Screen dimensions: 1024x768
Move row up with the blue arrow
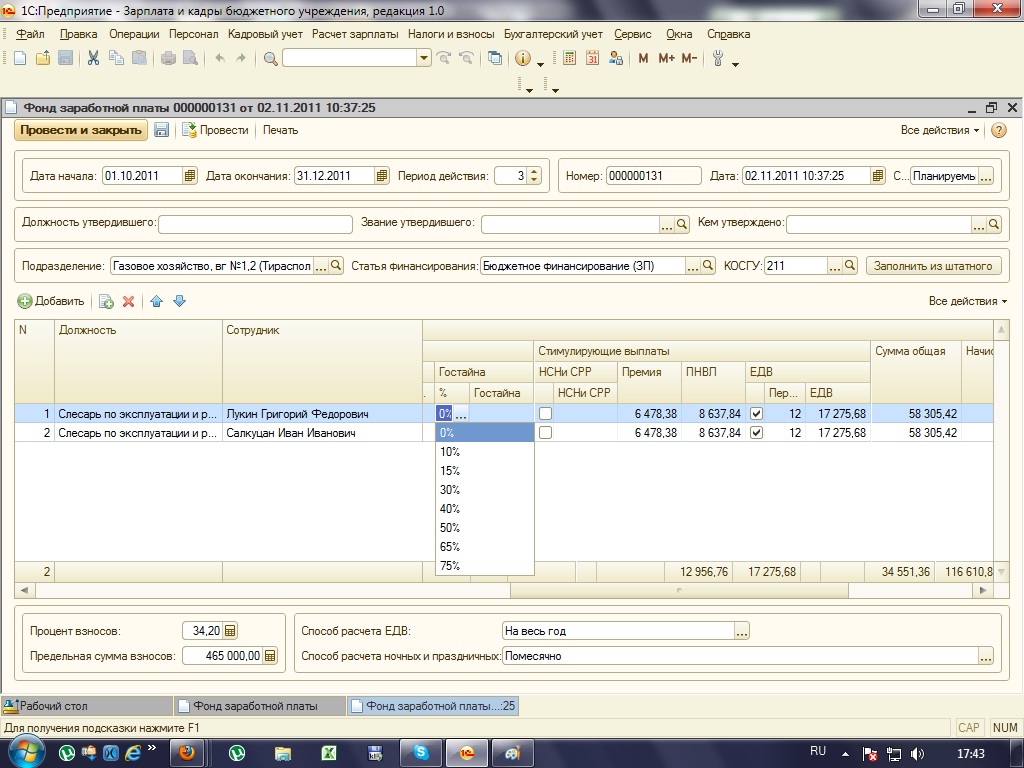pos(157,301)
